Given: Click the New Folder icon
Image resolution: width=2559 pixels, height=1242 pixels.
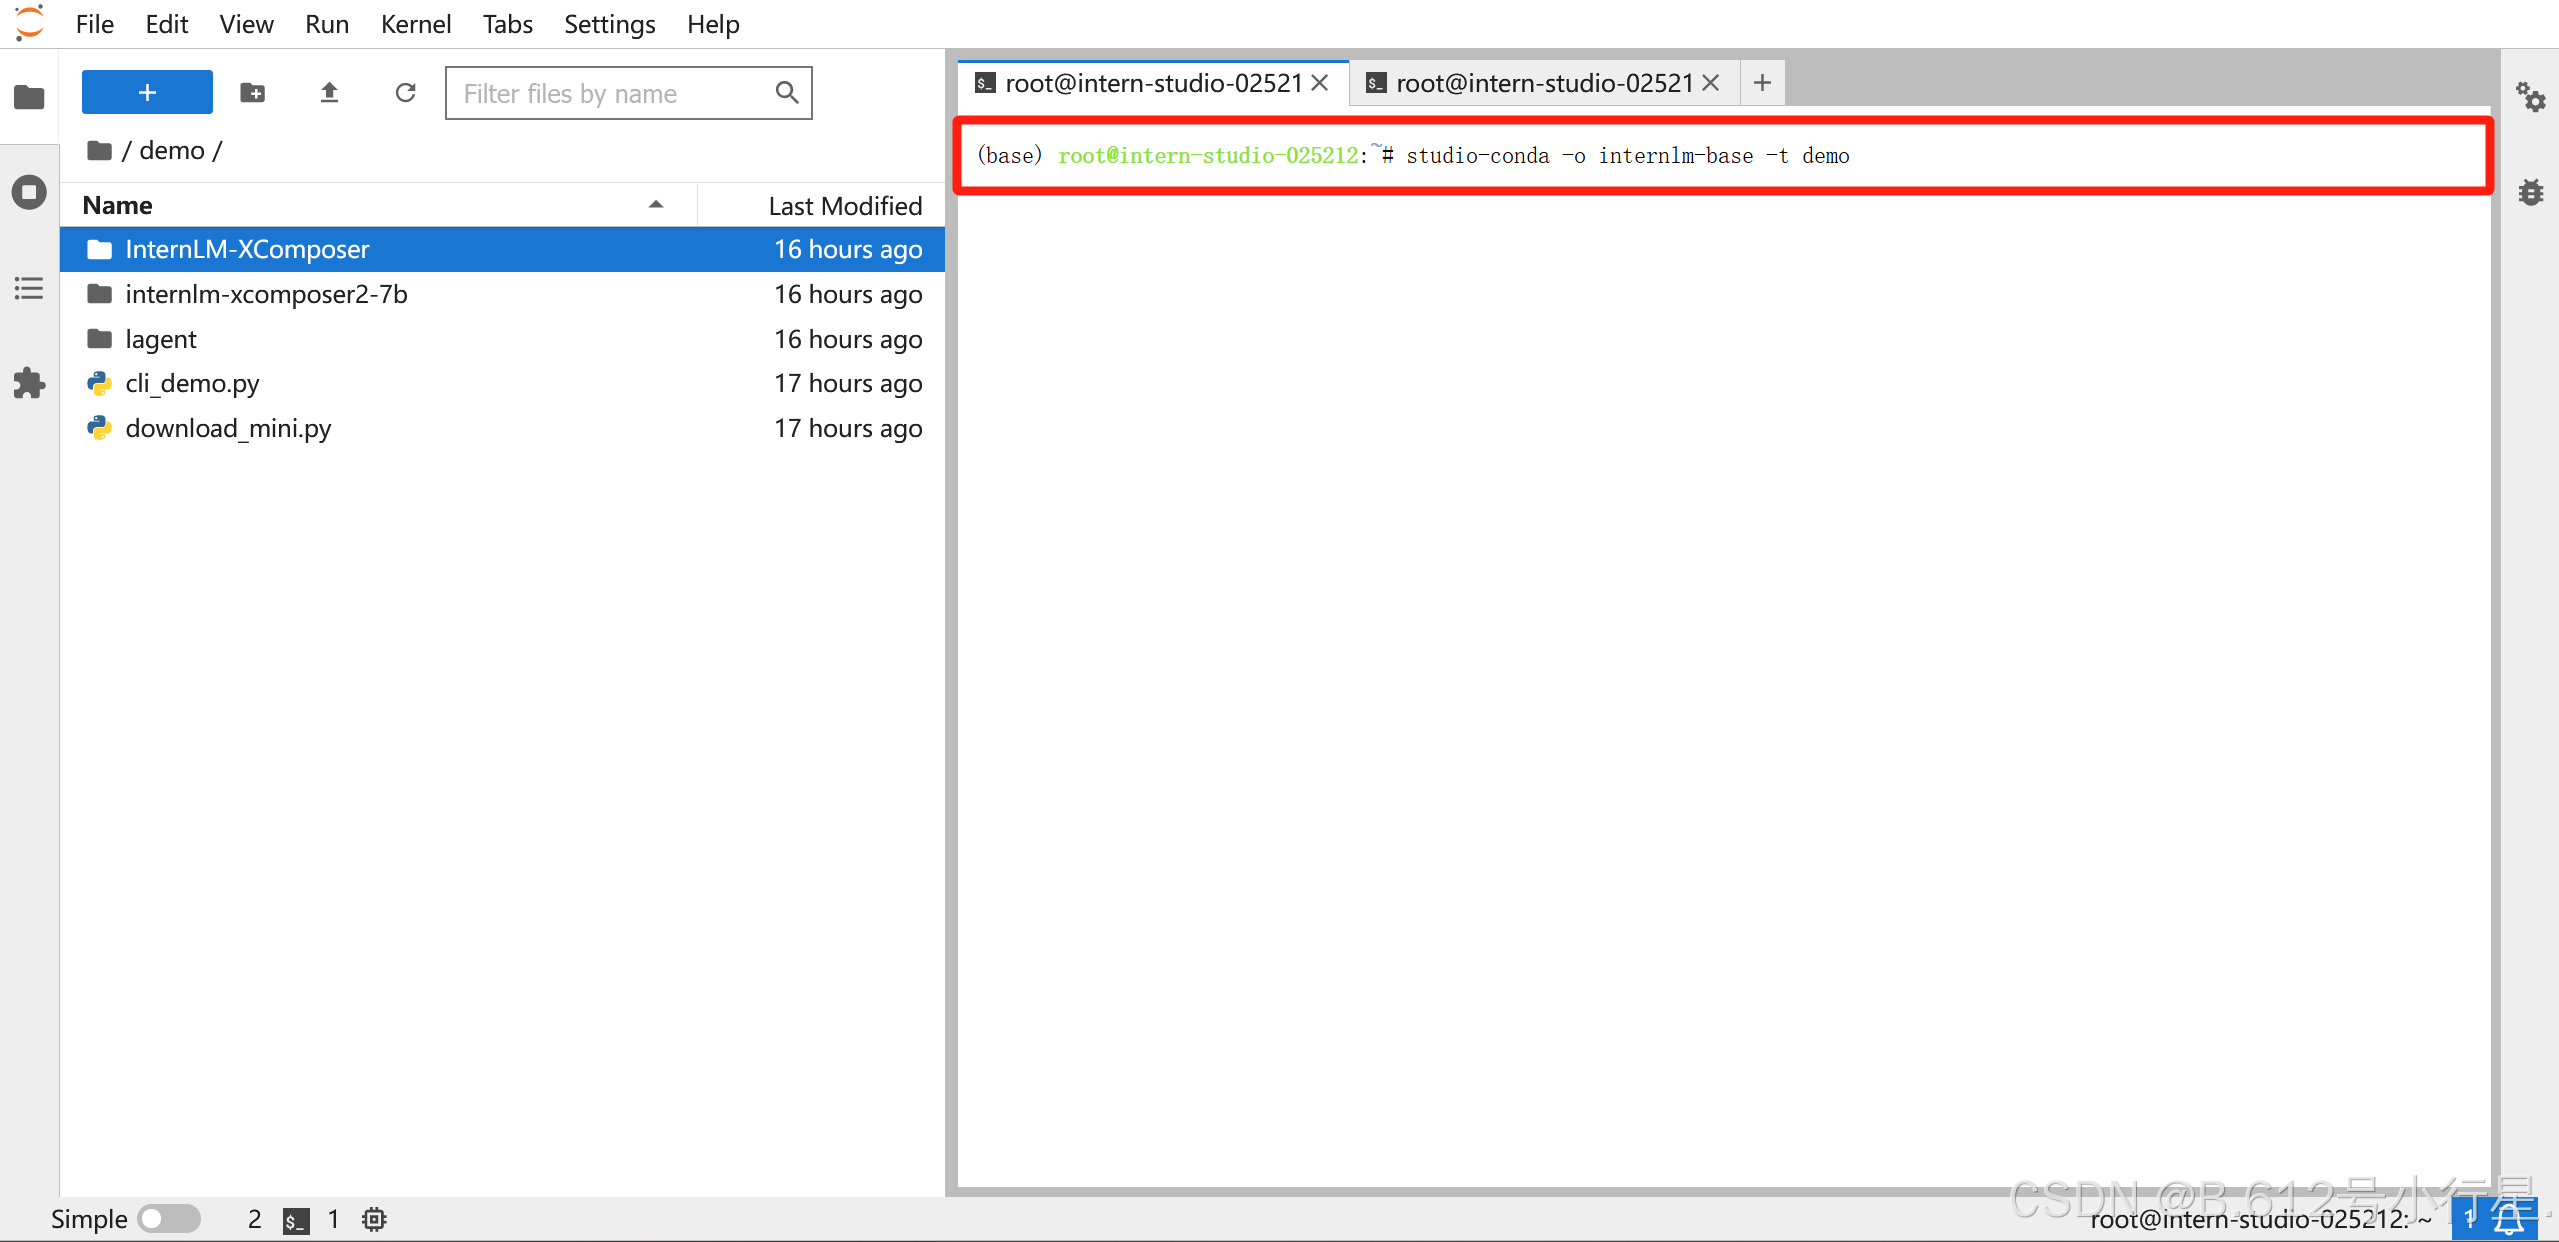Looking at the screenshot, I should click(x=253, y=93).
